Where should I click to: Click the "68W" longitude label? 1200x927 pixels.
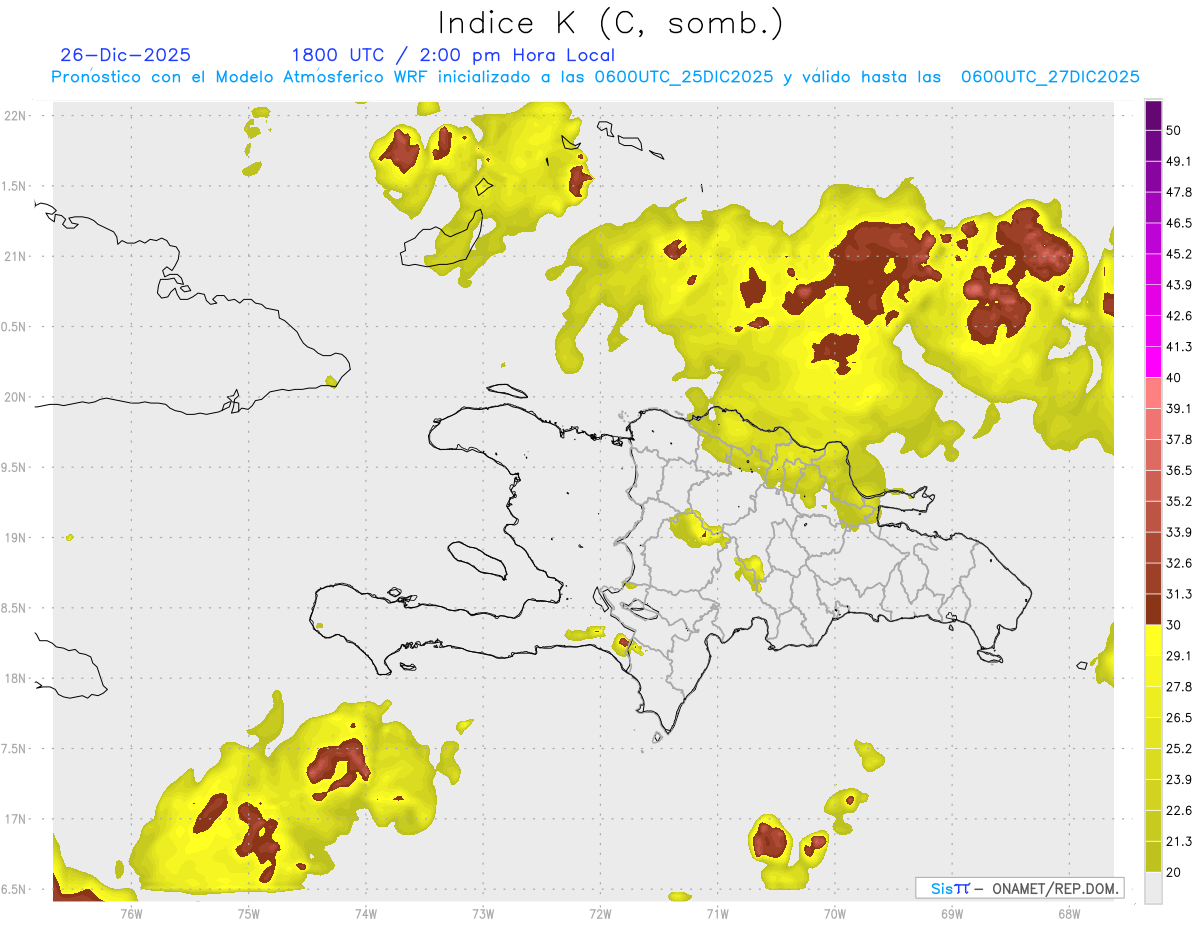(x=1069, y=913)
